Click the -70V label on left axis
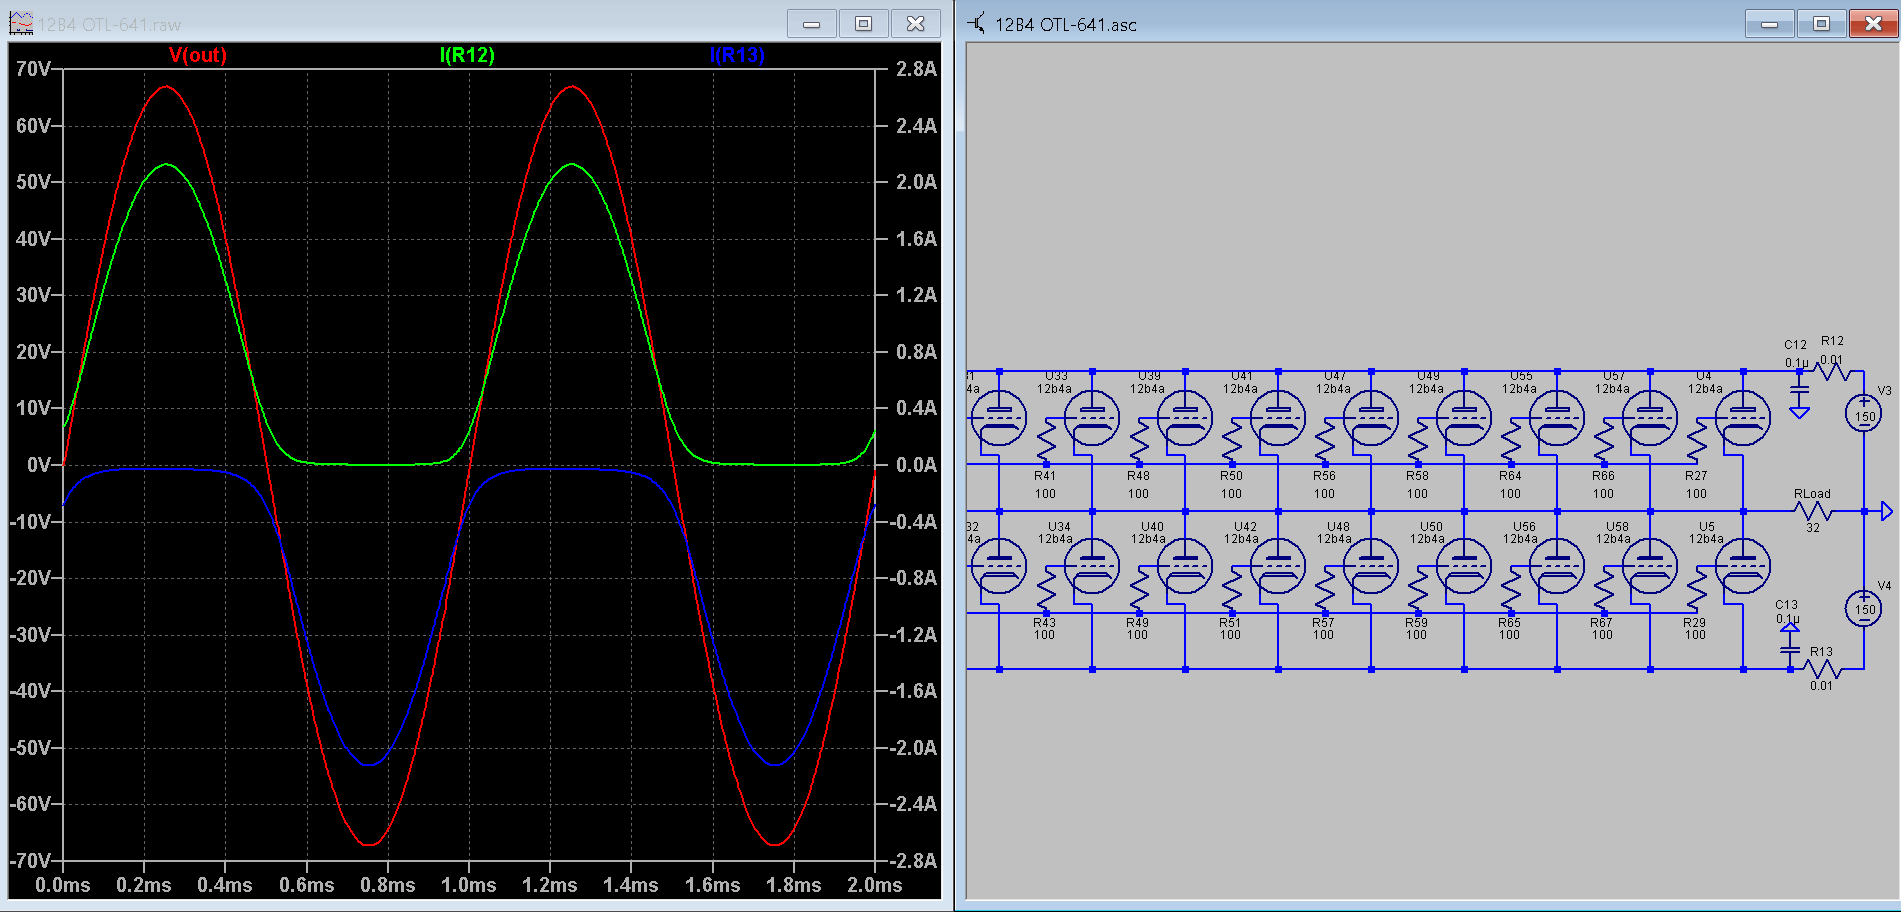 click(x=29, y=861)
